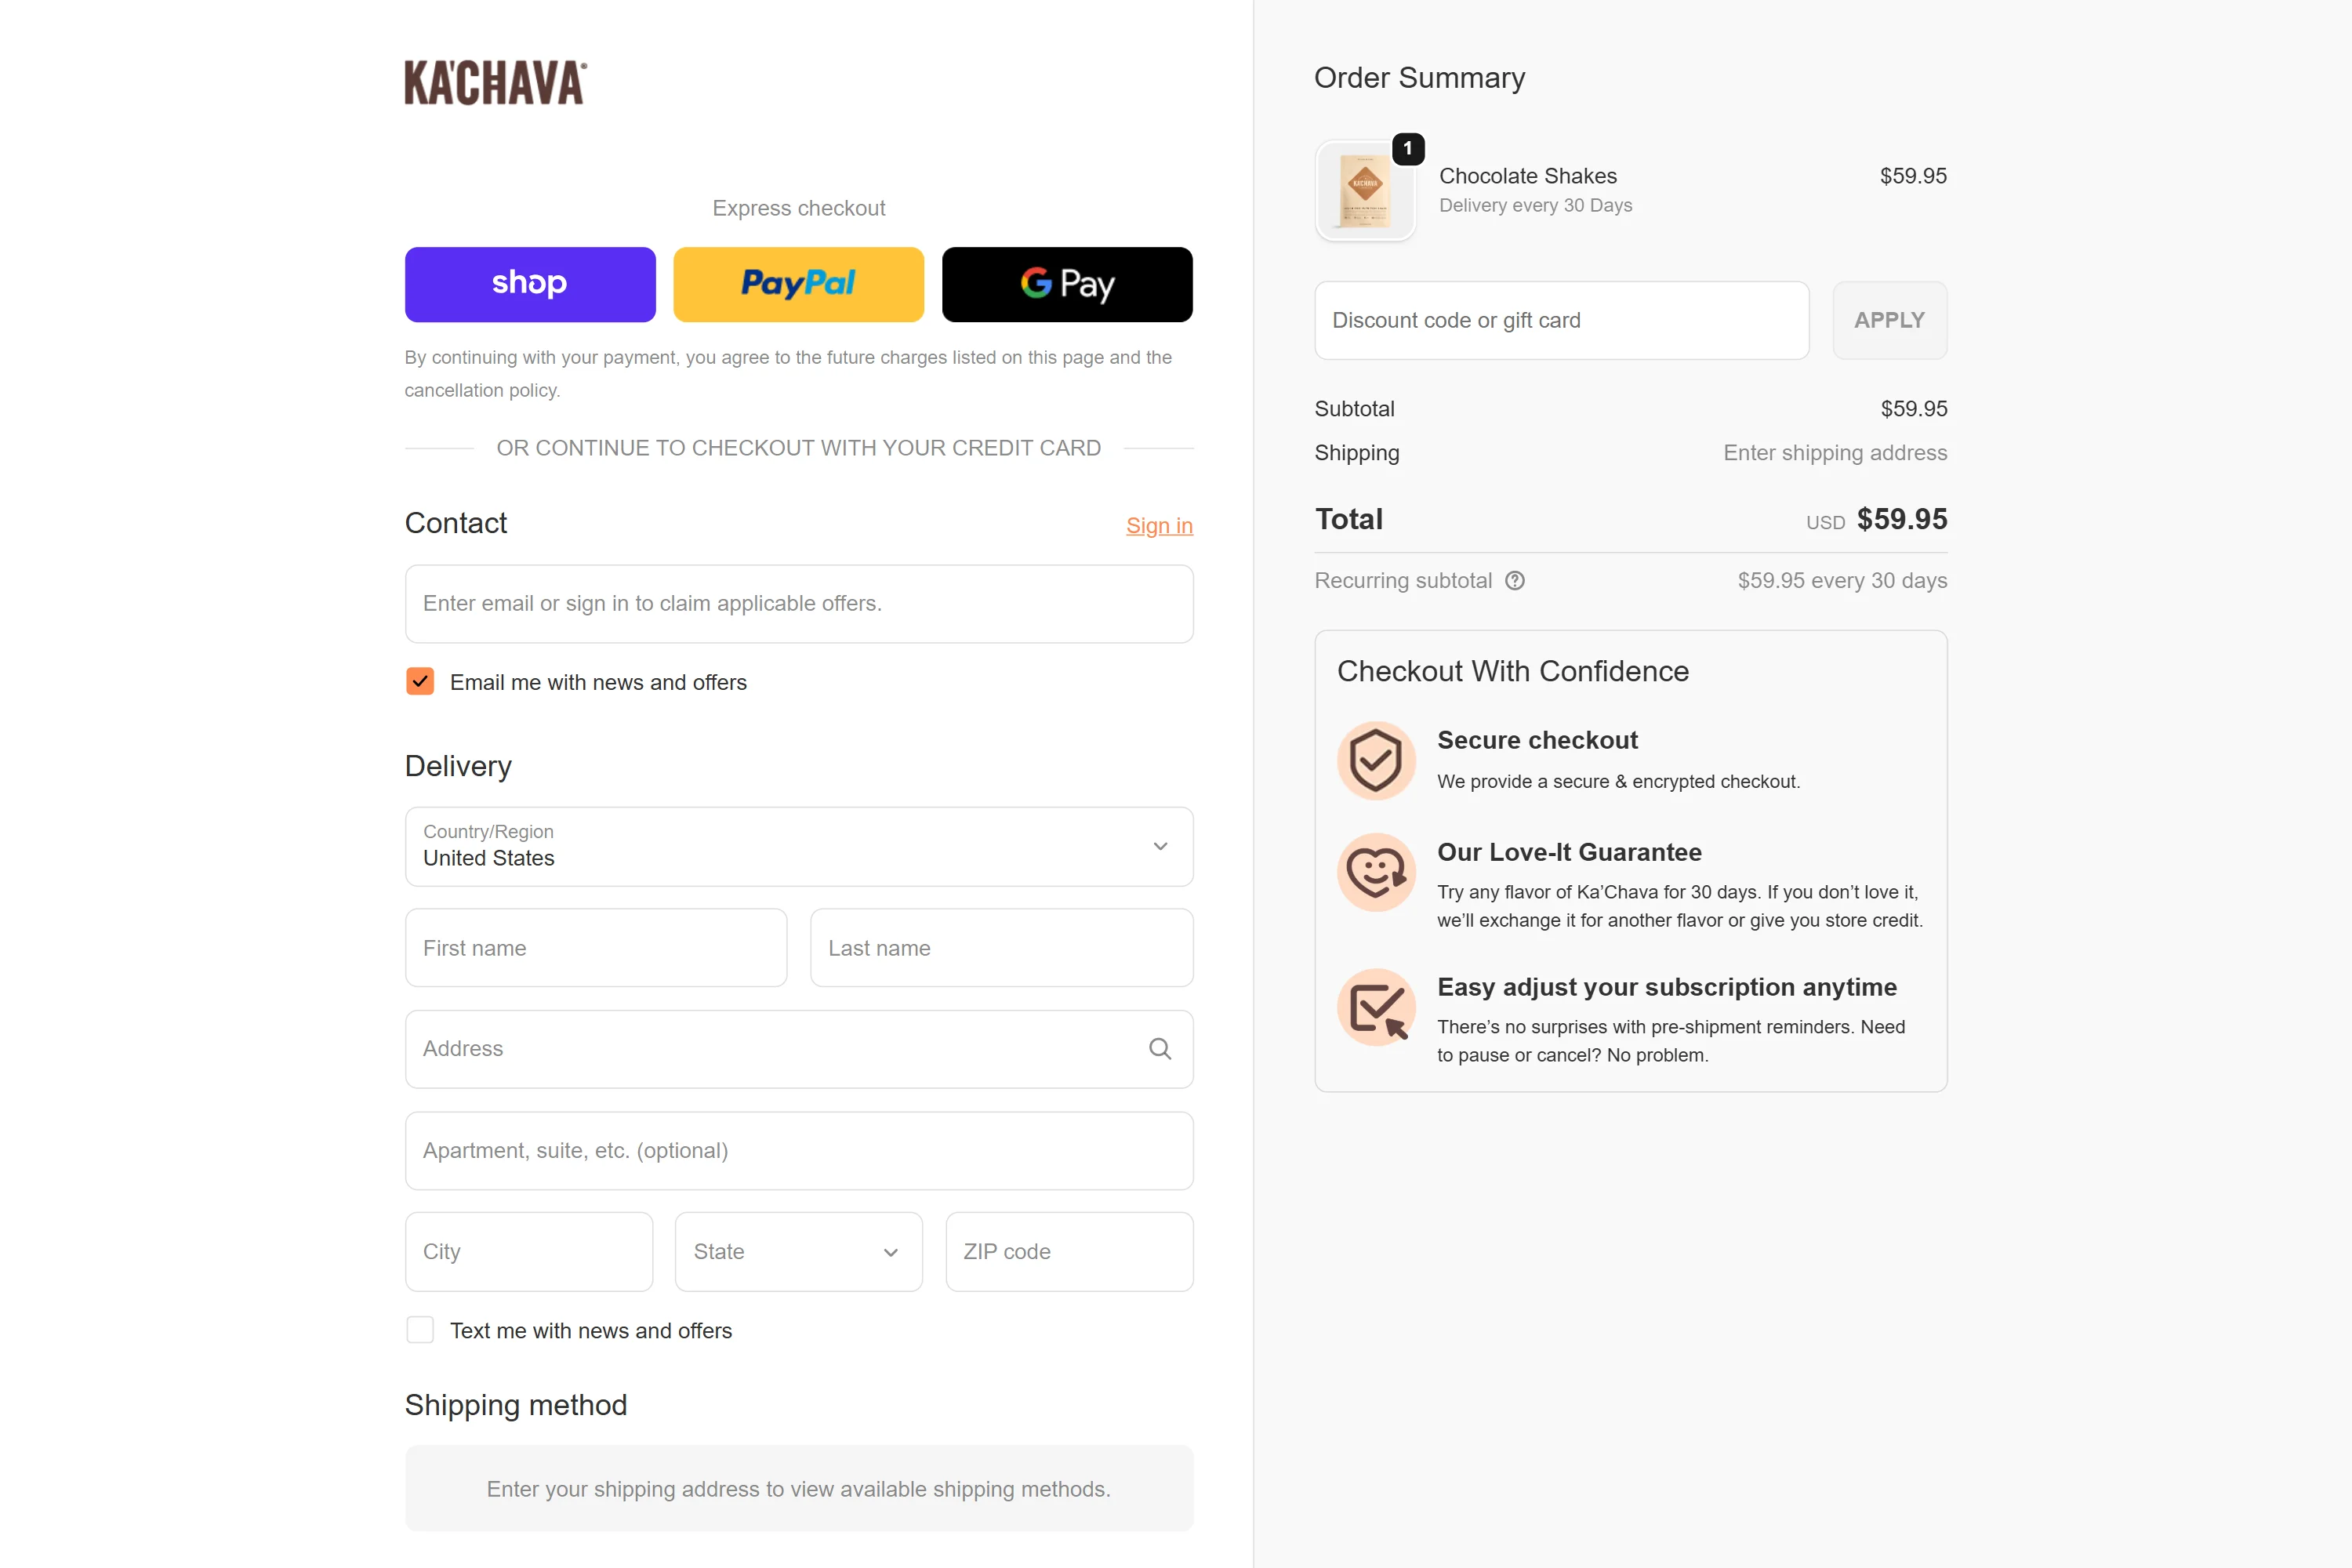The height and width of the screenshot is (1568, 2352).
Task: Choose PayPal express checkout
Action: (x=798, y=285)
